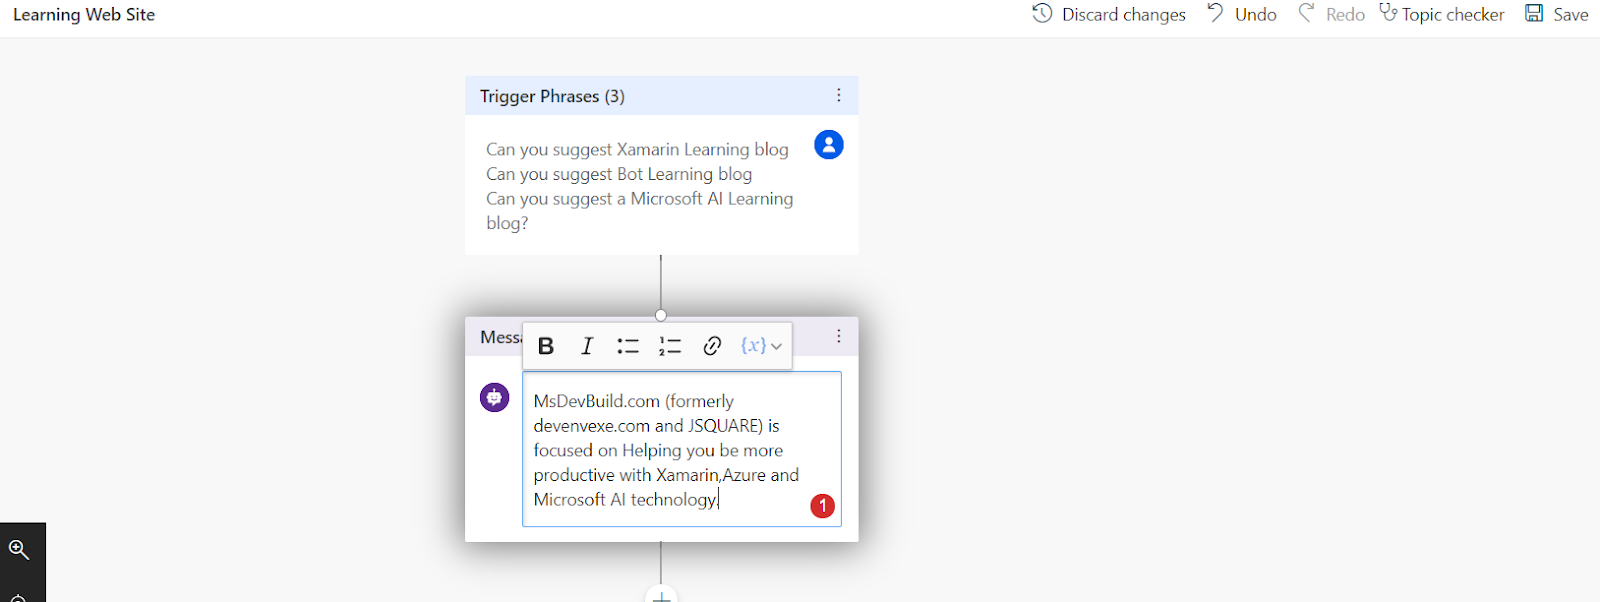The image size is (1600, 602).
Task: Click the connector point above Message node
Action: coord(661,315)
